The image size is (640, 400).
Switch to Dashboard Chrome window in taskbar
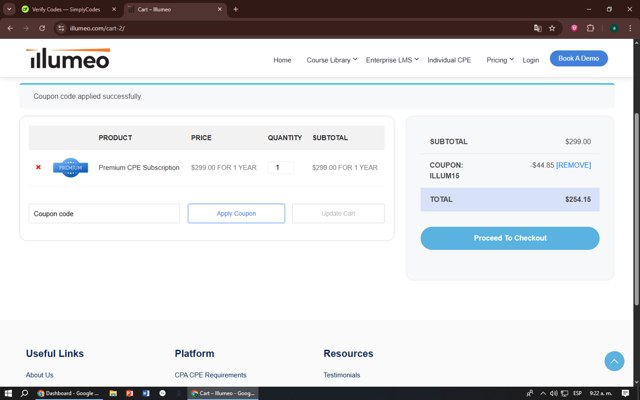(x=68, y=393)
